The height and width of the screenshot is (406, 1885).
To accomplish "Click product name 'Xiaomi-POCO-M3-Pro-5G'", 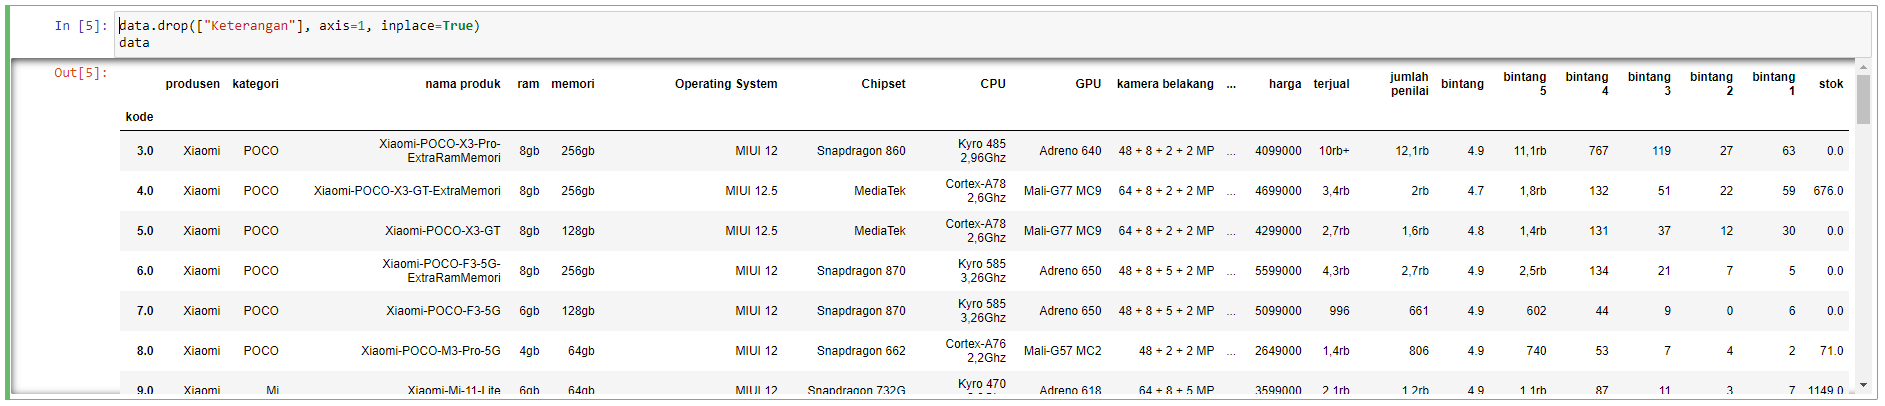I will pos(431,351).
